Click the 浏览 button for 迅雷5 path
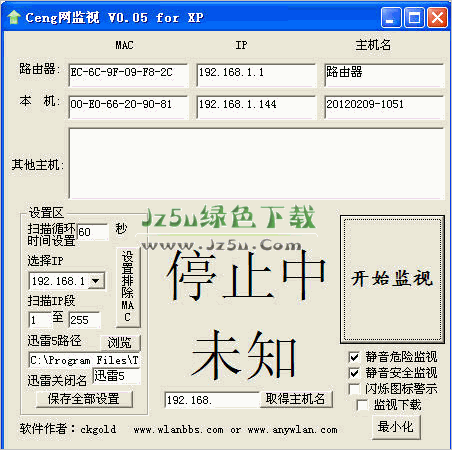Viewport: 452px width, 450px height. (x=120, y=343)
